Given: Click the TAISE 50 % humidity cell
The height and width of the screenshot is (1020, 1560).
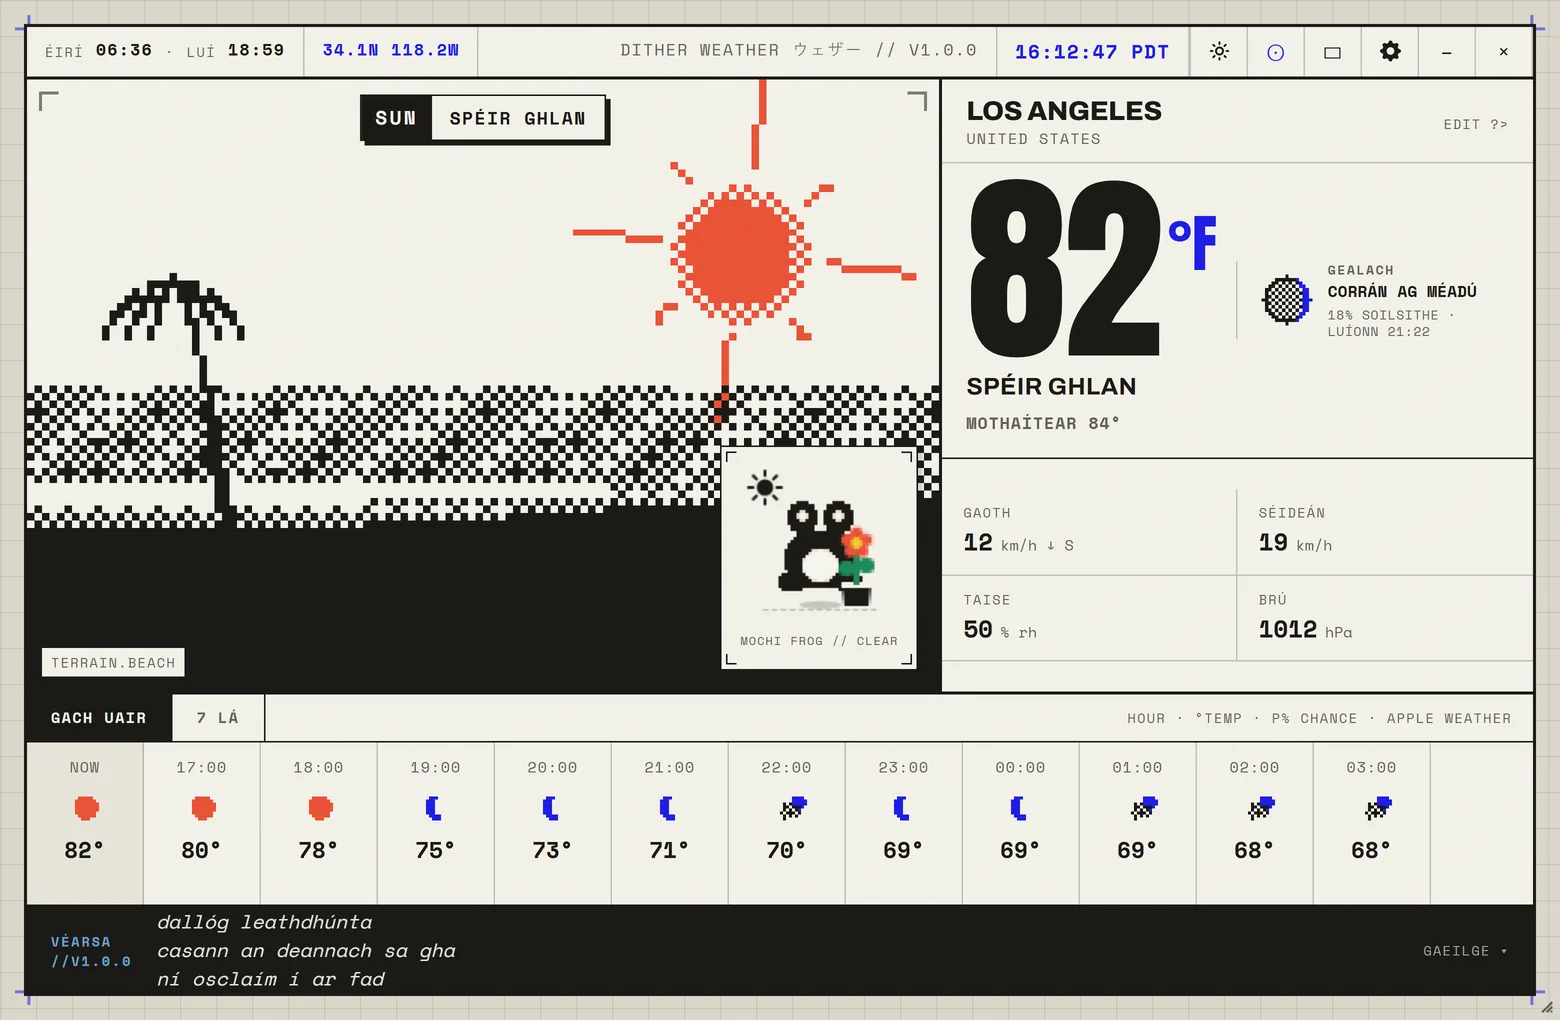Looking at the screenshot, I should 1089,617.
